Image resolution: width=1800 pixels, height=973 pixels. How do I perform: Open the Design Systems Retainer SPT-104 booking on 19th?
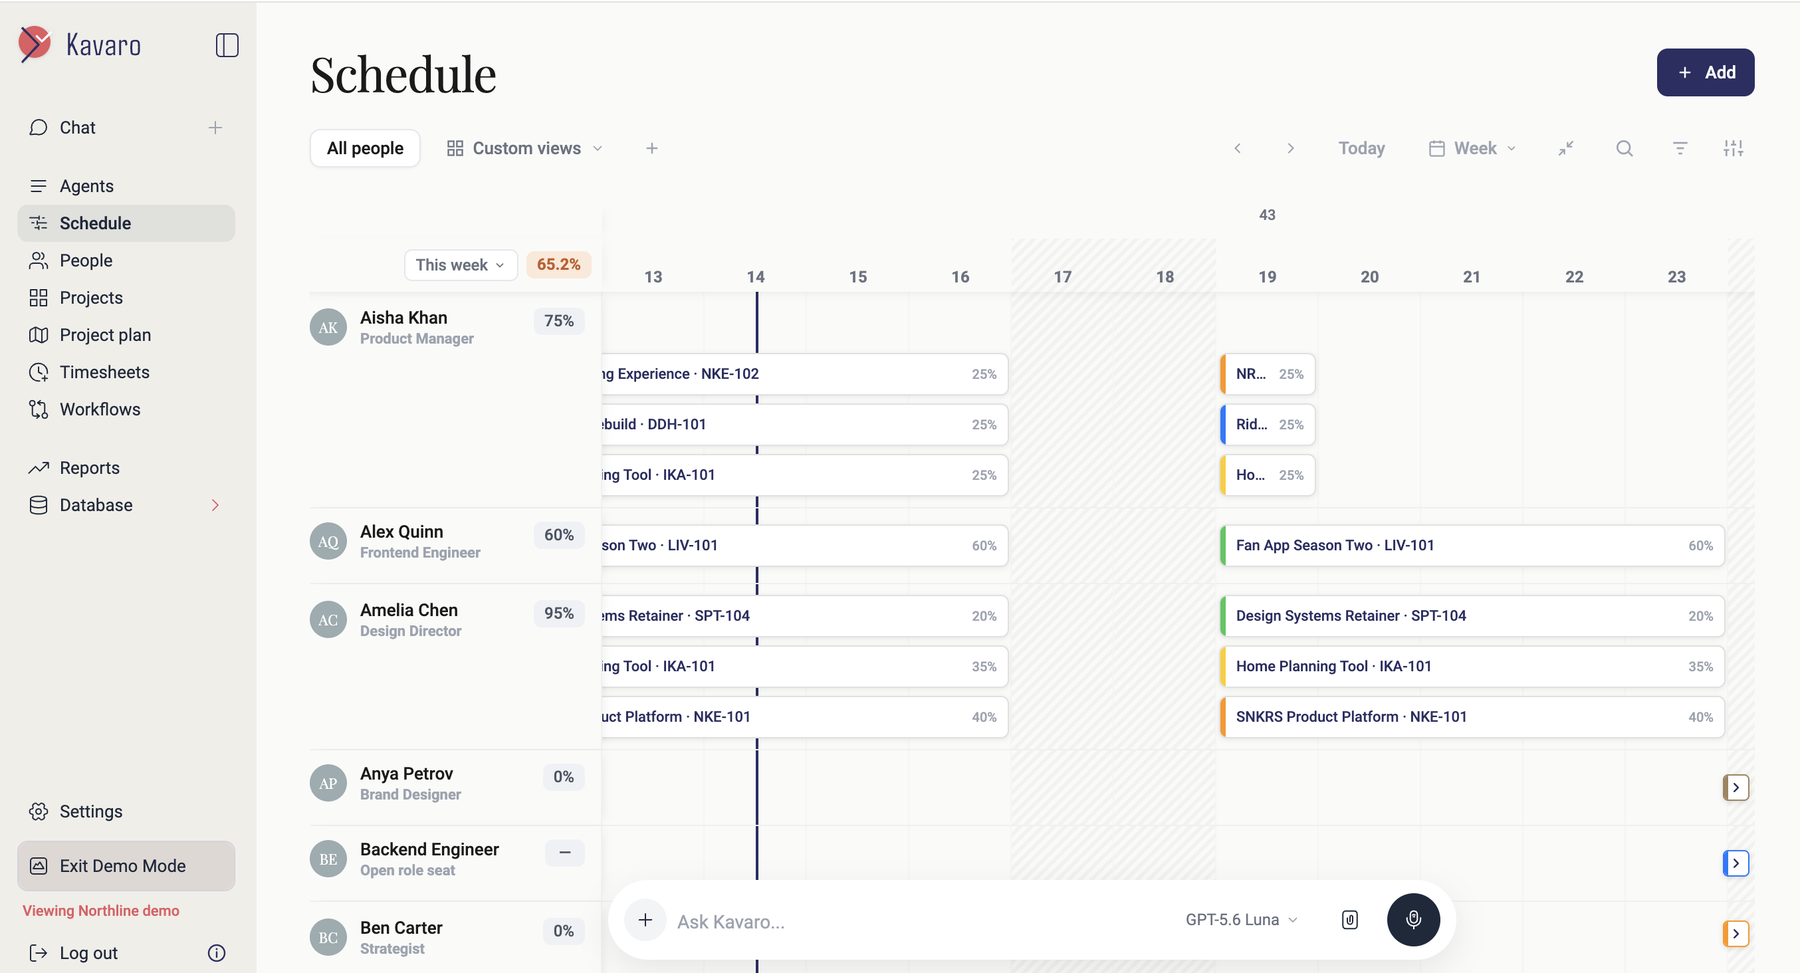point(1472,616)
